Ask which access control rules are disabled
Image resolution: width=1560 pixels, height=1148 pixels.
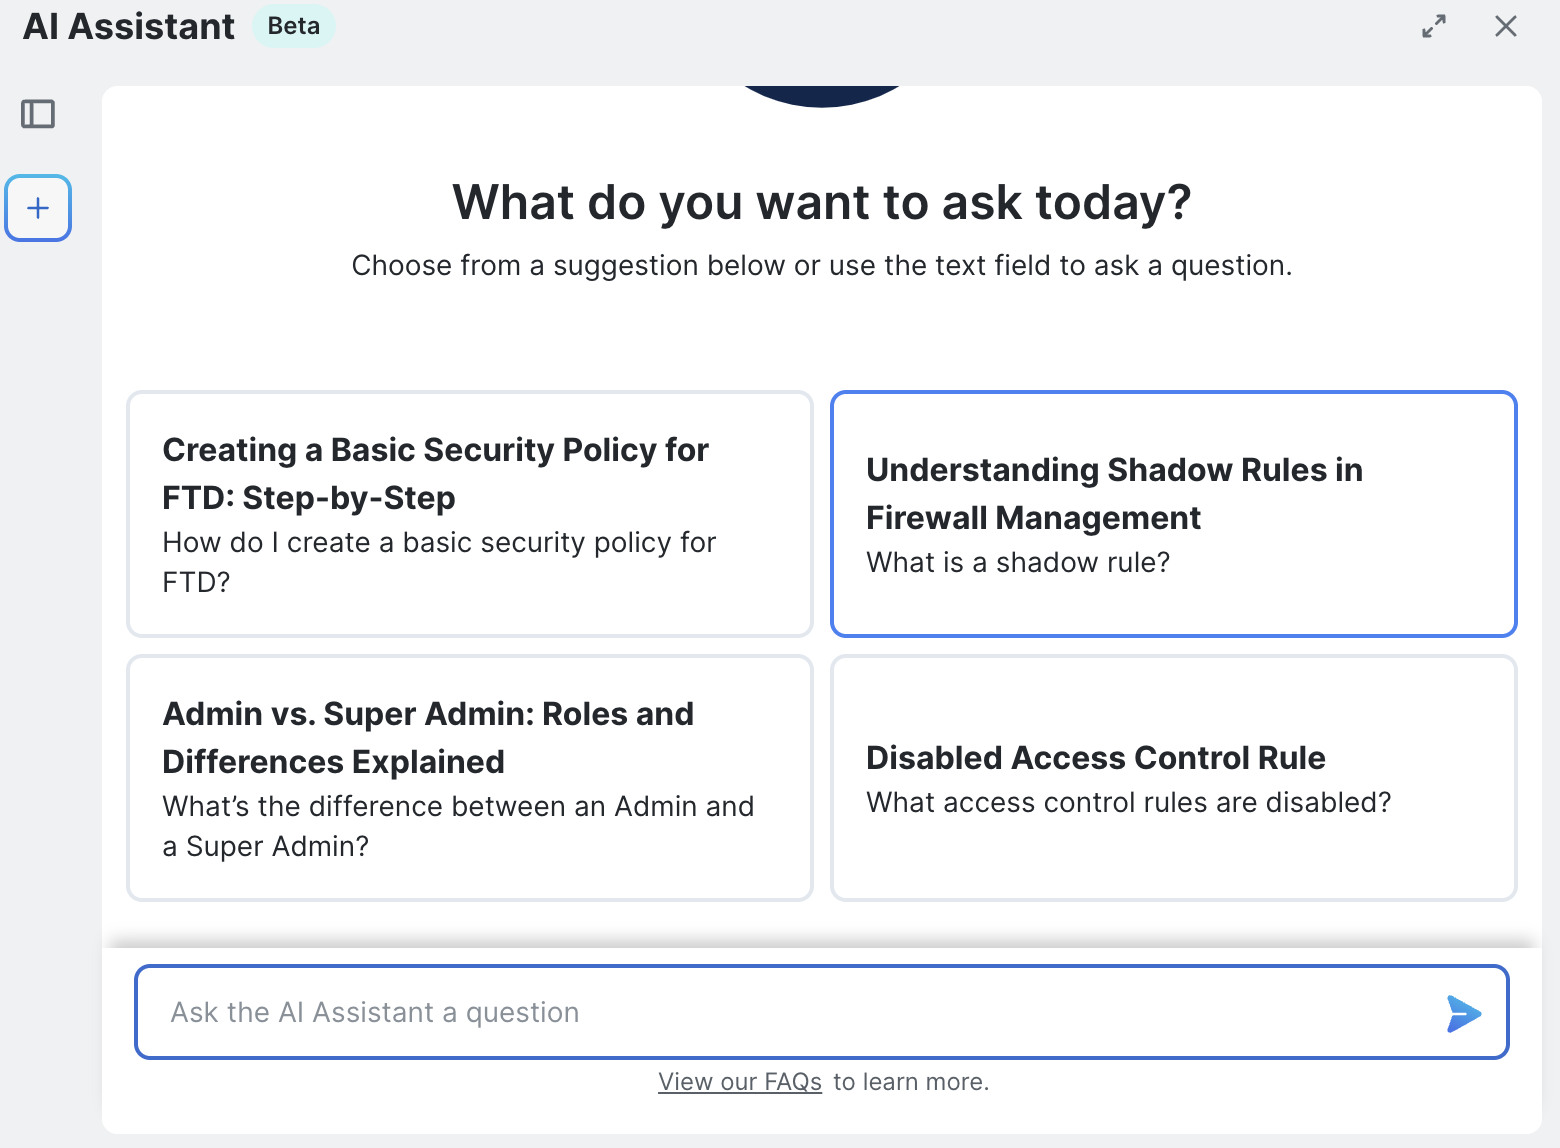tap(1128, 803)
